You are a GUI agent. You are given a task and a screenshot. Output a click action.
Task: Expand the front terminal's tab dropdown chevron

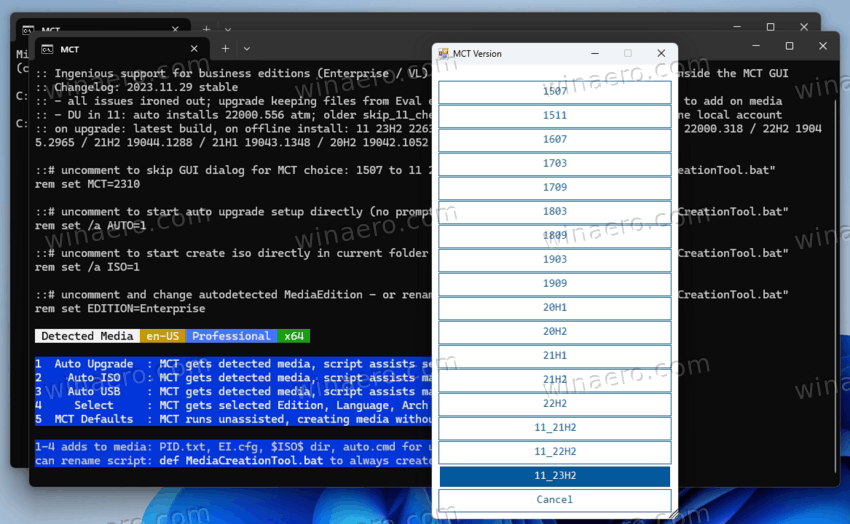(x=247, y=48)
